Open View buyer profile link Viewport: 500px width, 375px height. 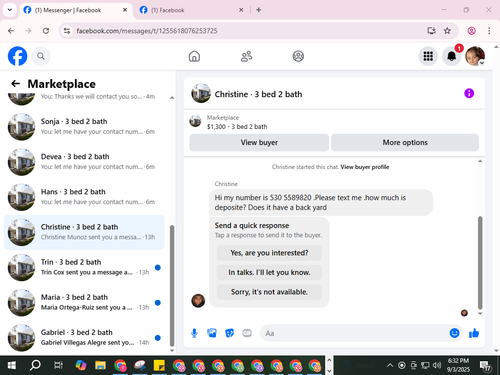point(365,167)
